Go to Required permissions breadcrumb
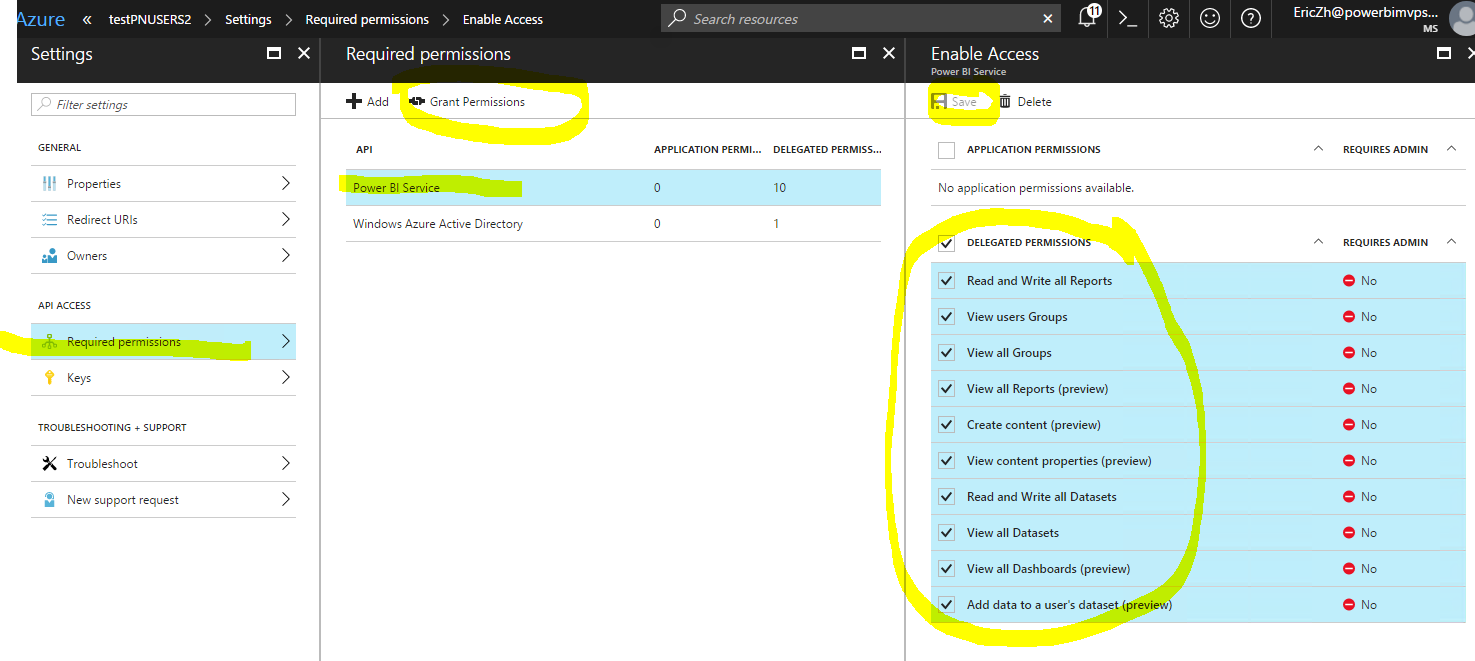 [x=367, y=19]
